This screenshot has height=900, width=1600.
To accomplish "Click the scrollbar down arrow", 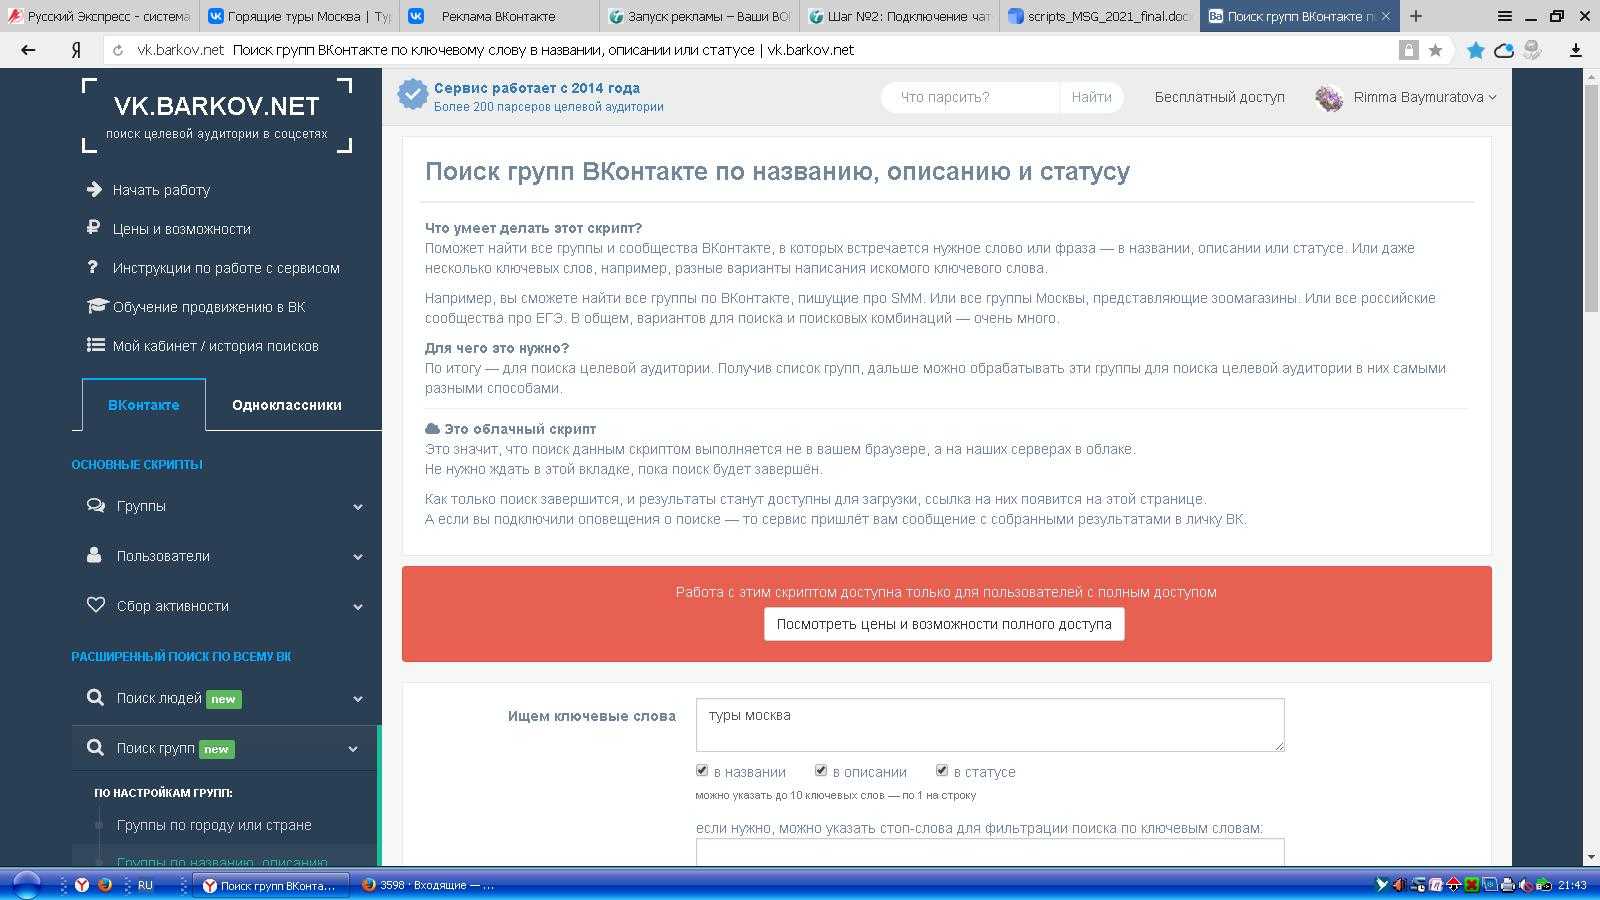I will pos(1590,857).
